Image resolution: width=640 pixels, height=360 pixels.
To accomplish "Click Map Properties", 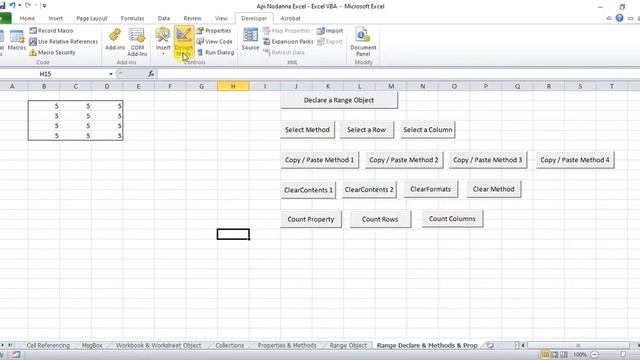I will click(x=287, y=31).
